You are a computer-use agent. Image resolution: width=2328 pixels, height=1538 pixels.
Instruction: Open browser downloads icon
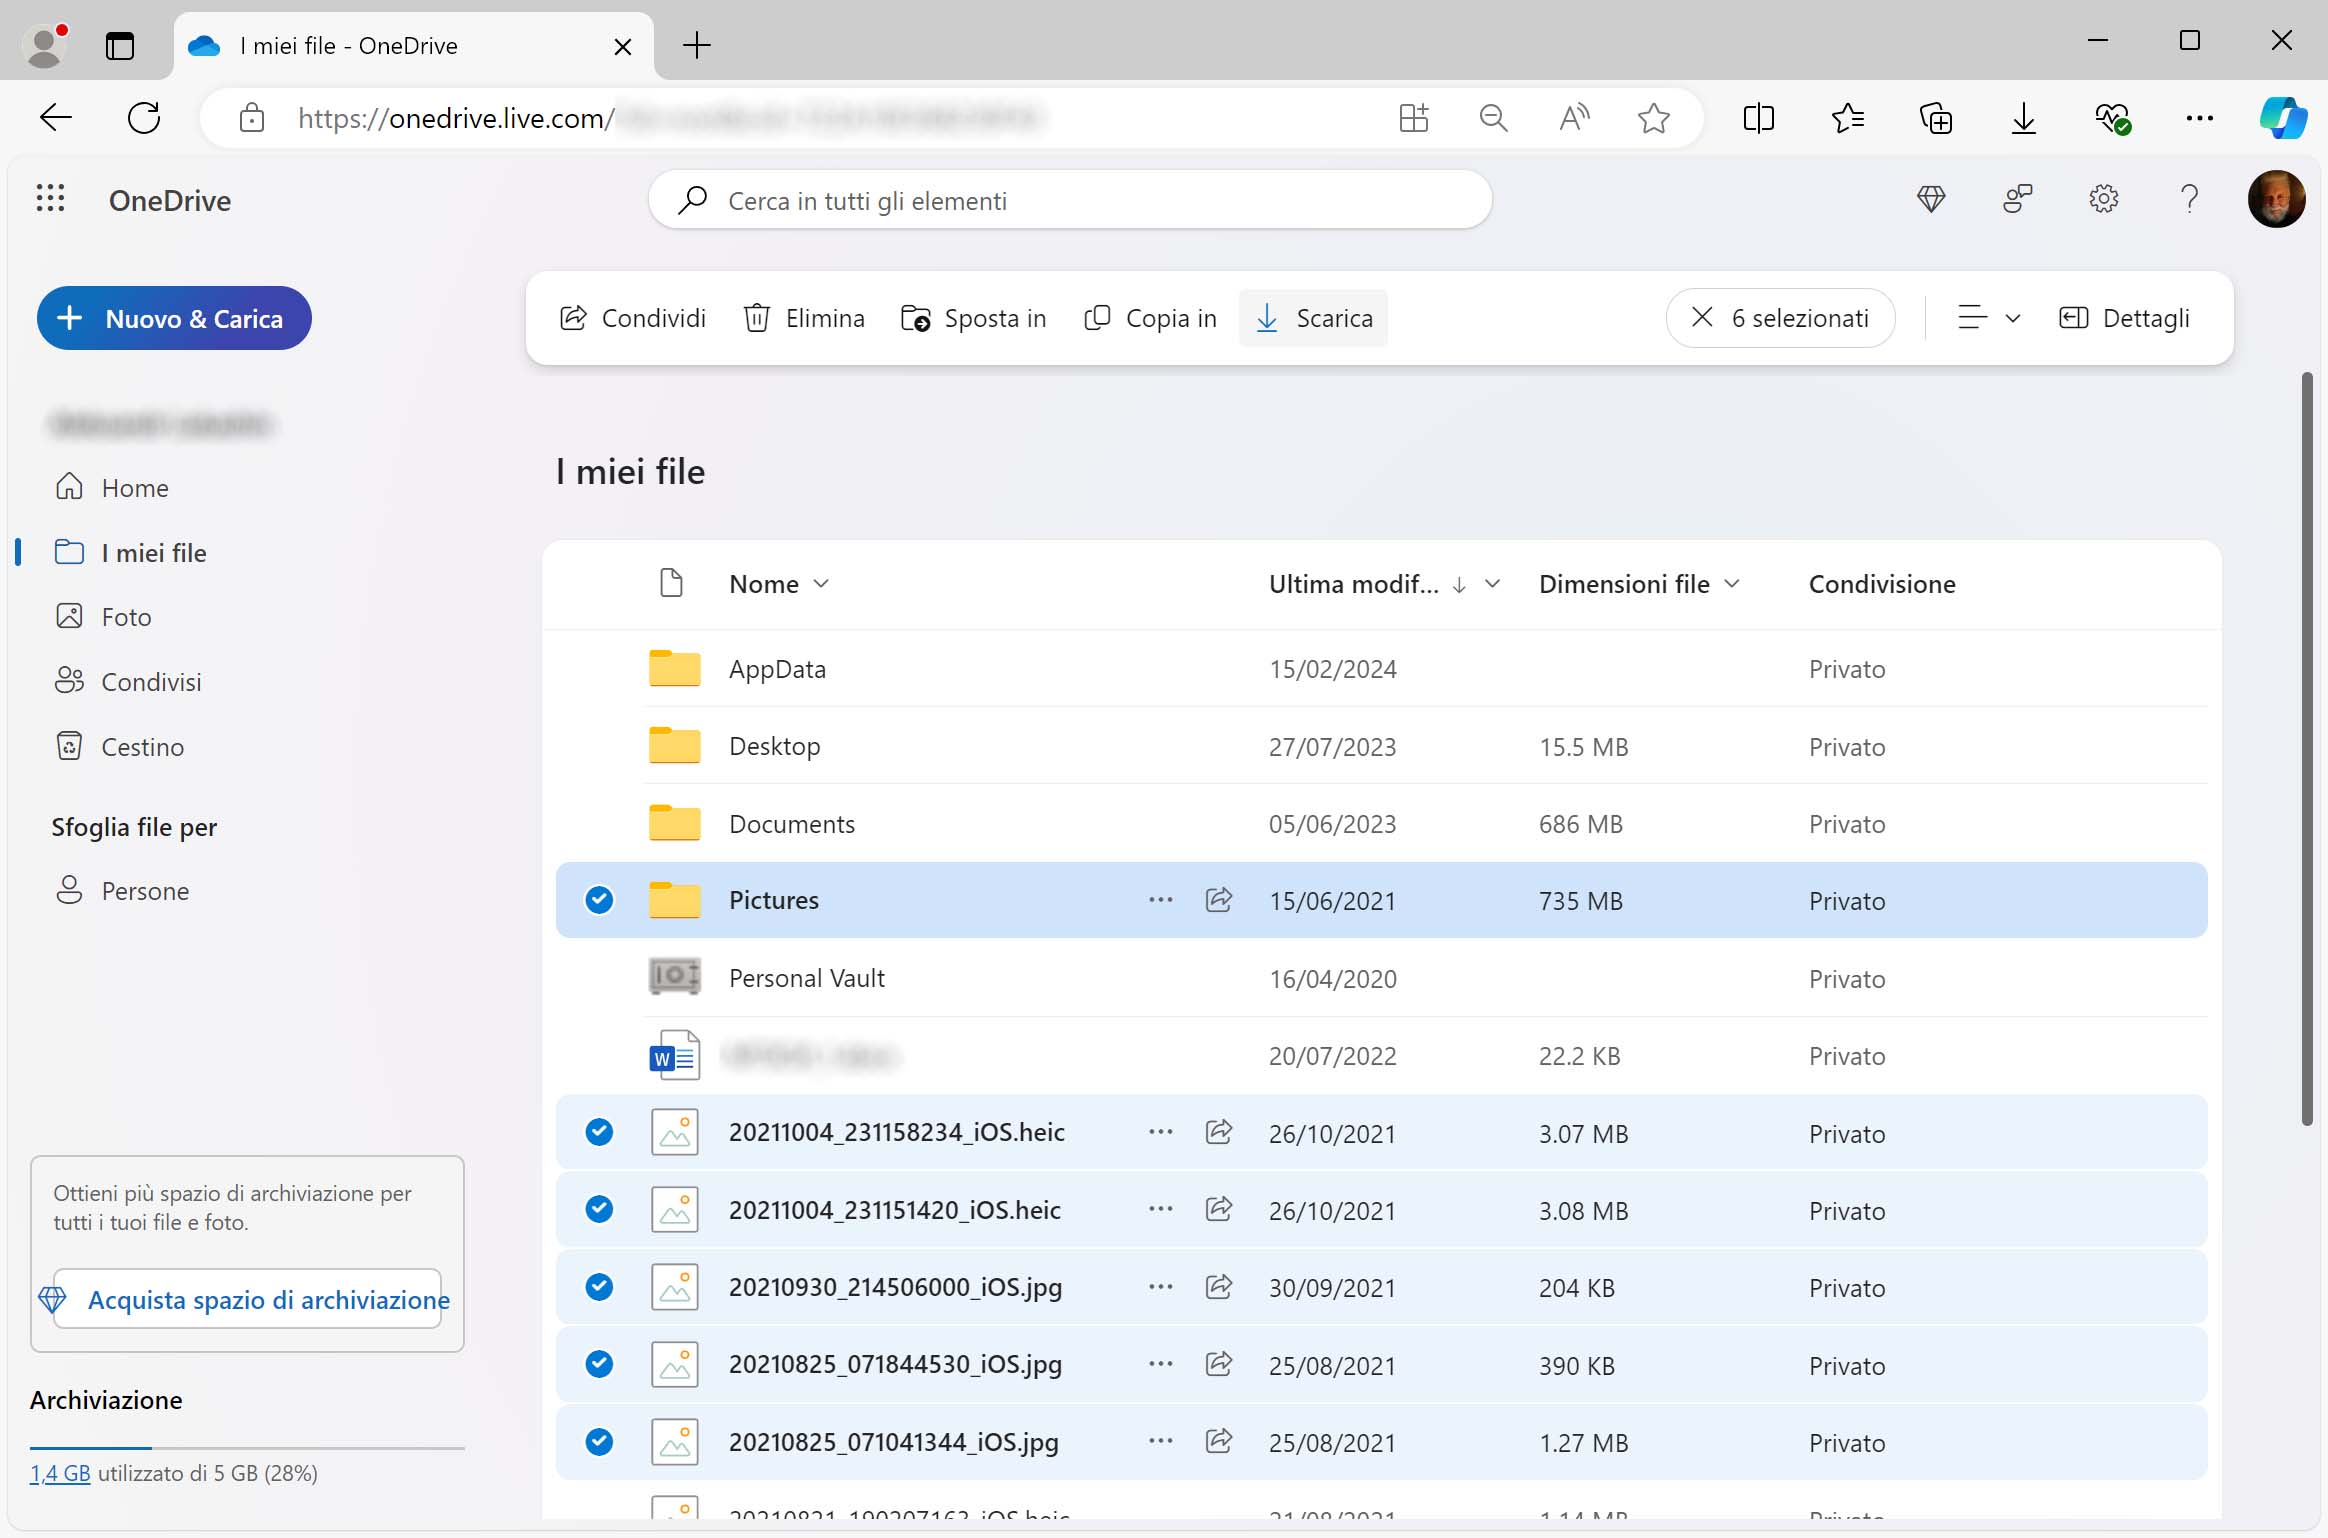(2023, 118)
